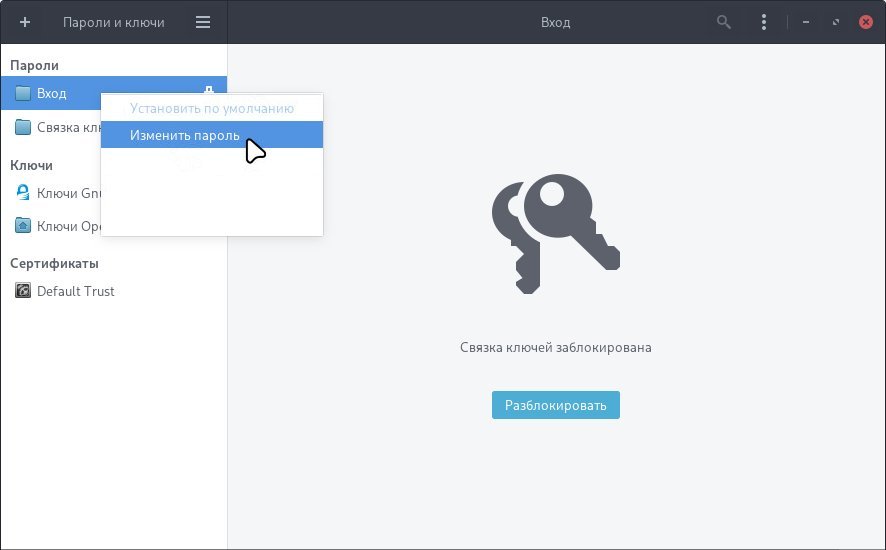This screenshot has height=550, width=886.
Task: Click the lock icon on the Вход row
Action: point(209,89)
